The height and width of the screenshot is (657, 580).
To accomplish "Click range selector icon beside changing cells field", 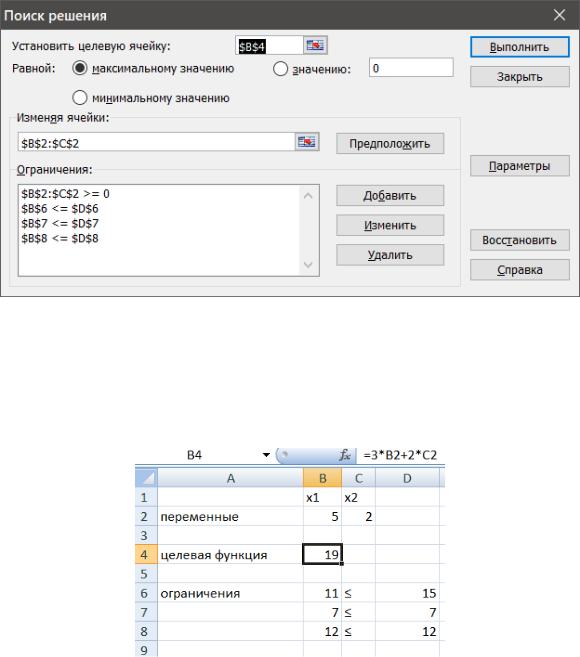I will point(307,142).
